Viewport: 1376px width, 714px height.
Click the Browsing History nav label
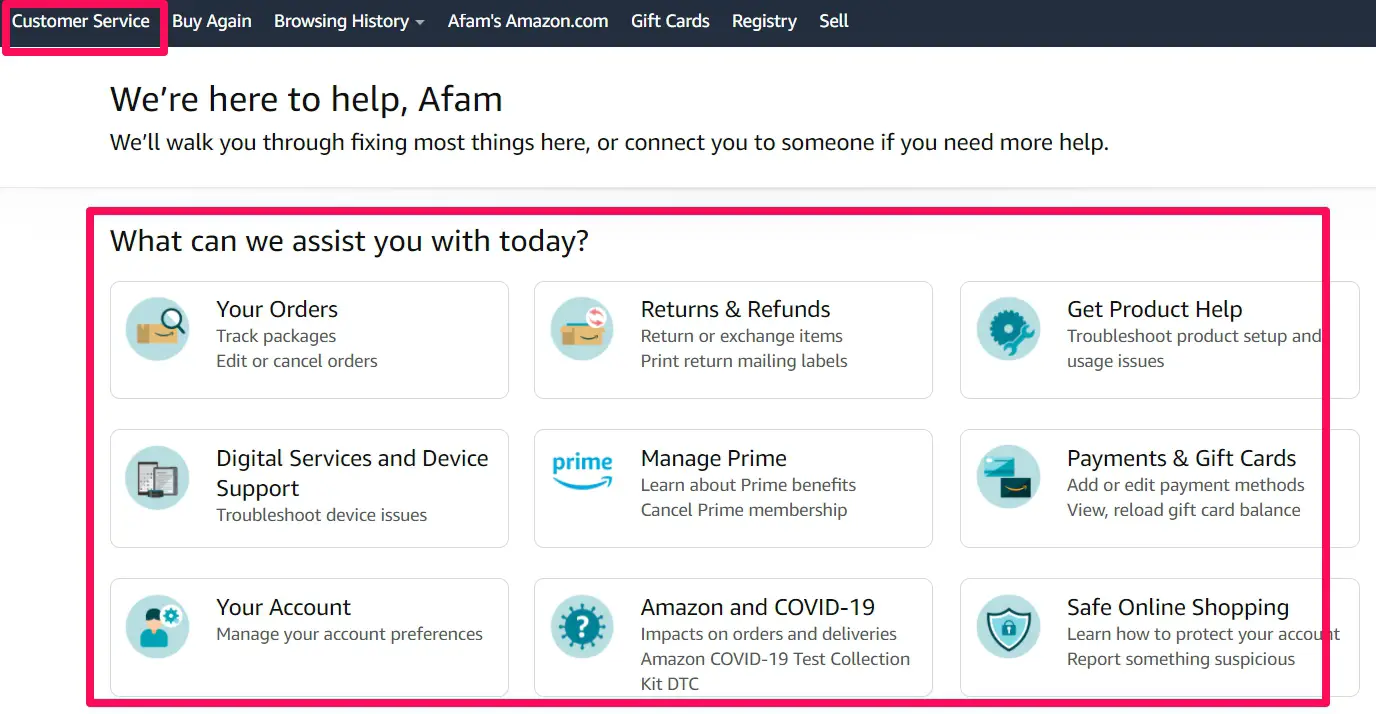(x=341, y=21)
